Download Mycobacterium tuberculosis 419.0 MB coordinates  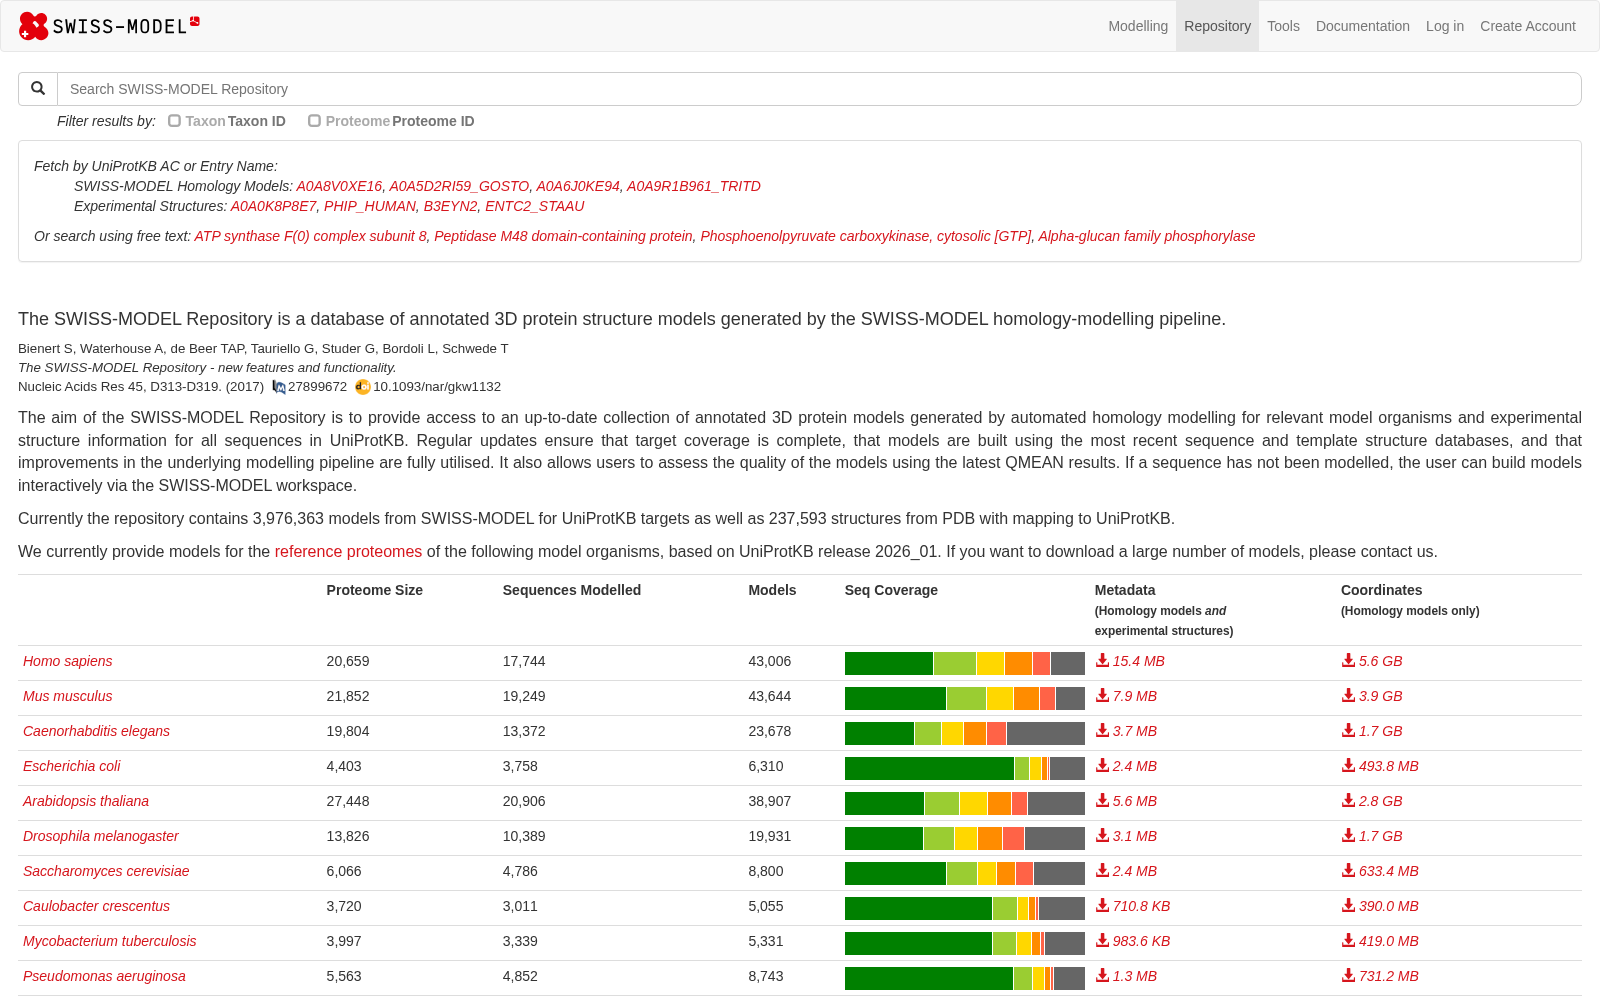coord(1380,941)
